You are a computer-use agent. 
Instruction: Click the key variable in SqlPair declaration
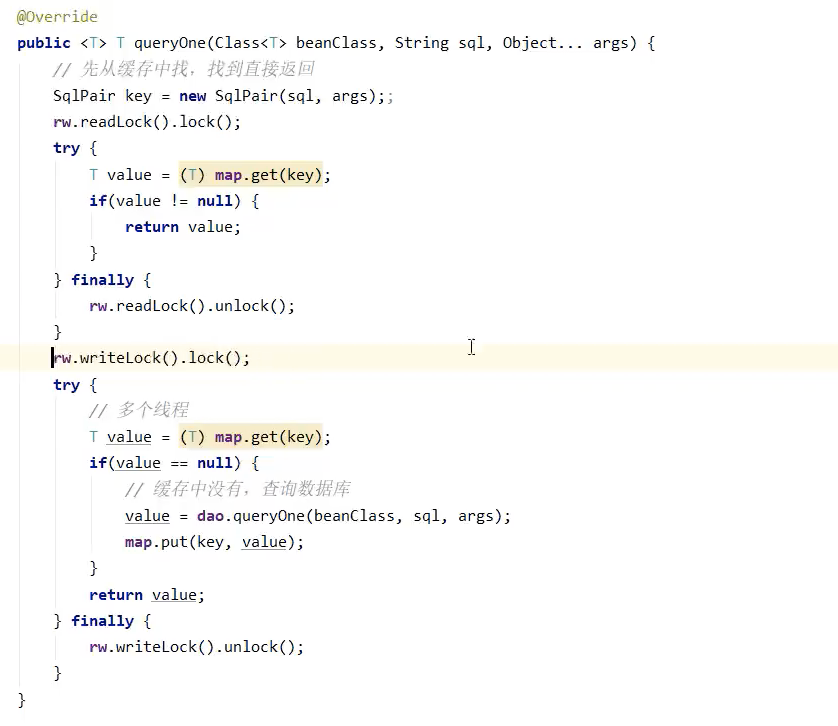click(x=138, y=96)
